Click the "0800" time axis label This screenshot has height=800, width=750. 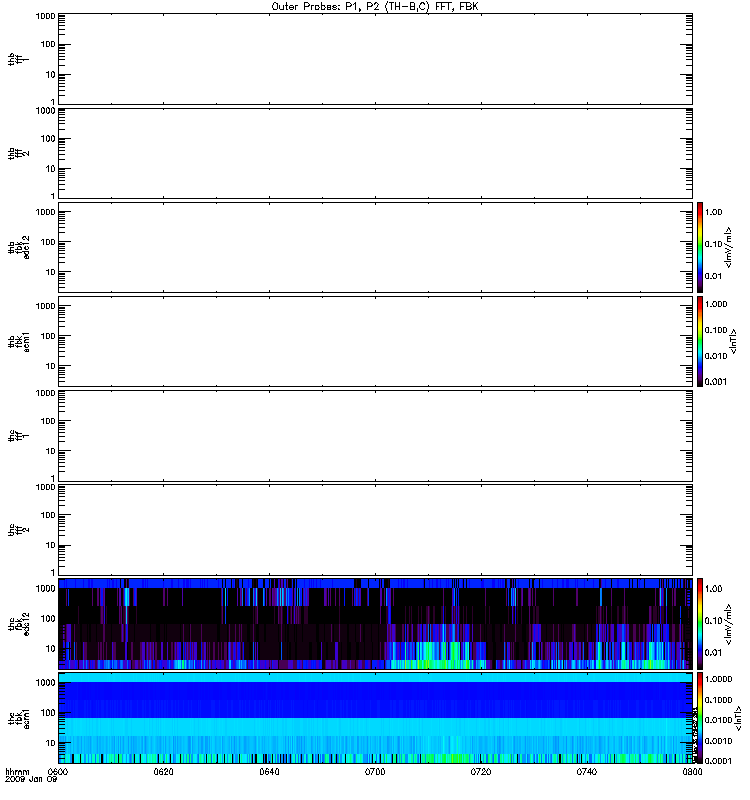tap(692, 772)
